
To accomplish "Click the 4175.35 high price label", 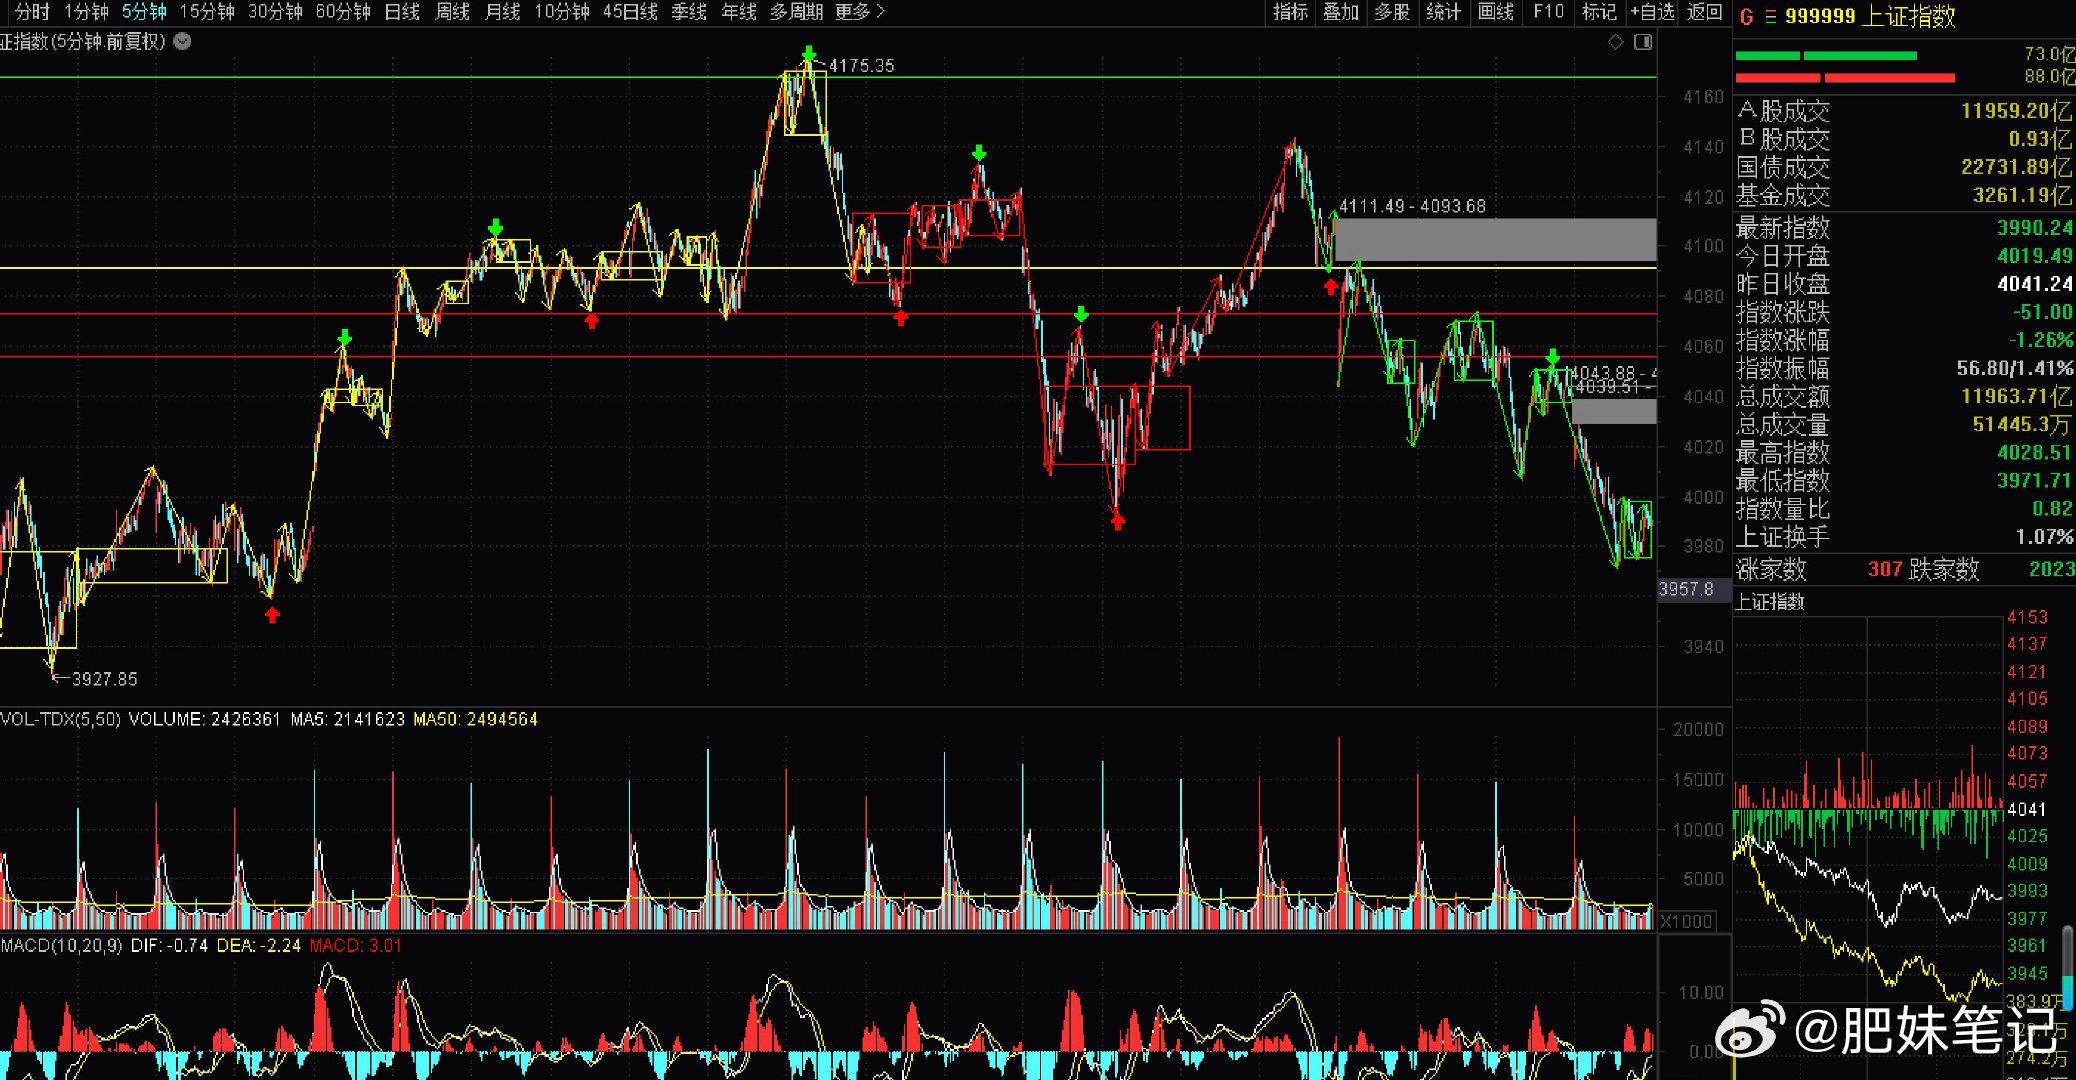I will pos(861,66).
